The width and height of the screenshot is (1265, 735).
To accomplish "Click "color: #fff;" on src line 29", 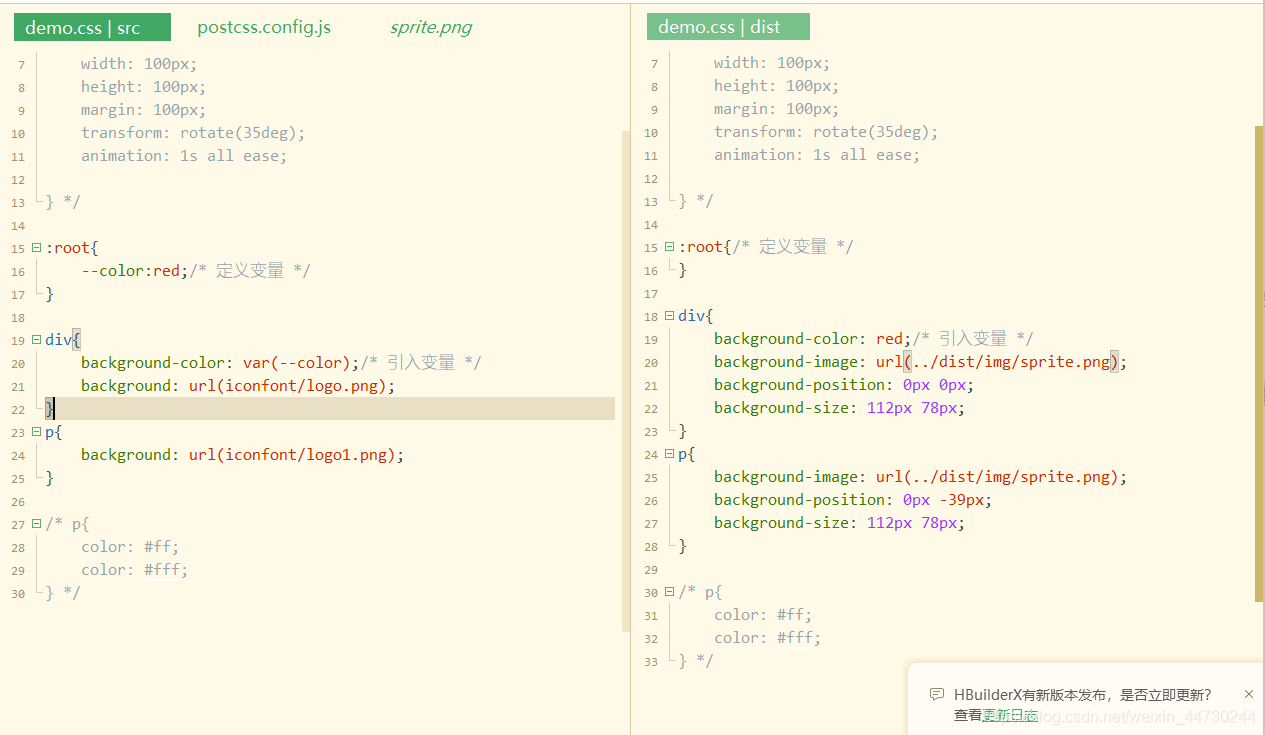I will pos(135,570).
